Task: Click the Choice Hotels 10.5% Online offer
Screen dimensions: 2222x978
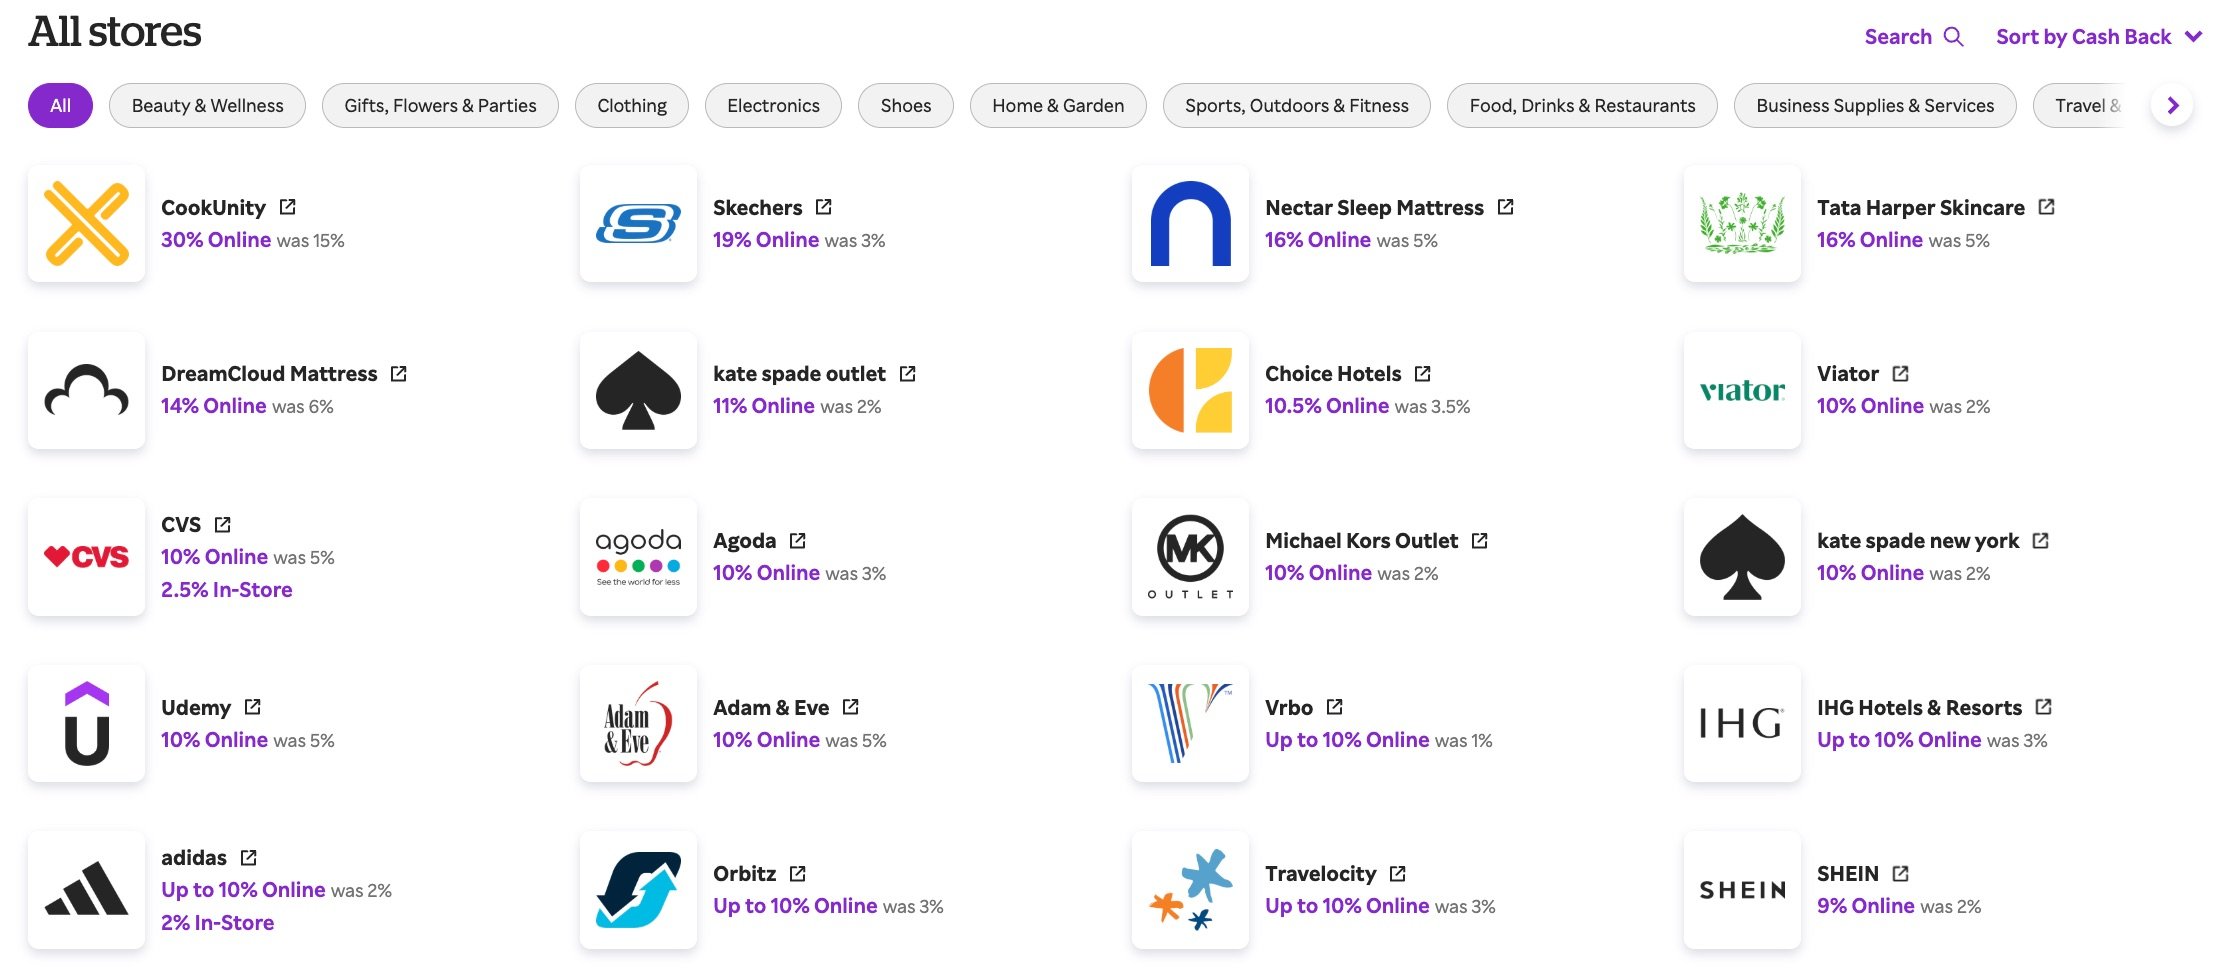Action: 1327,406
